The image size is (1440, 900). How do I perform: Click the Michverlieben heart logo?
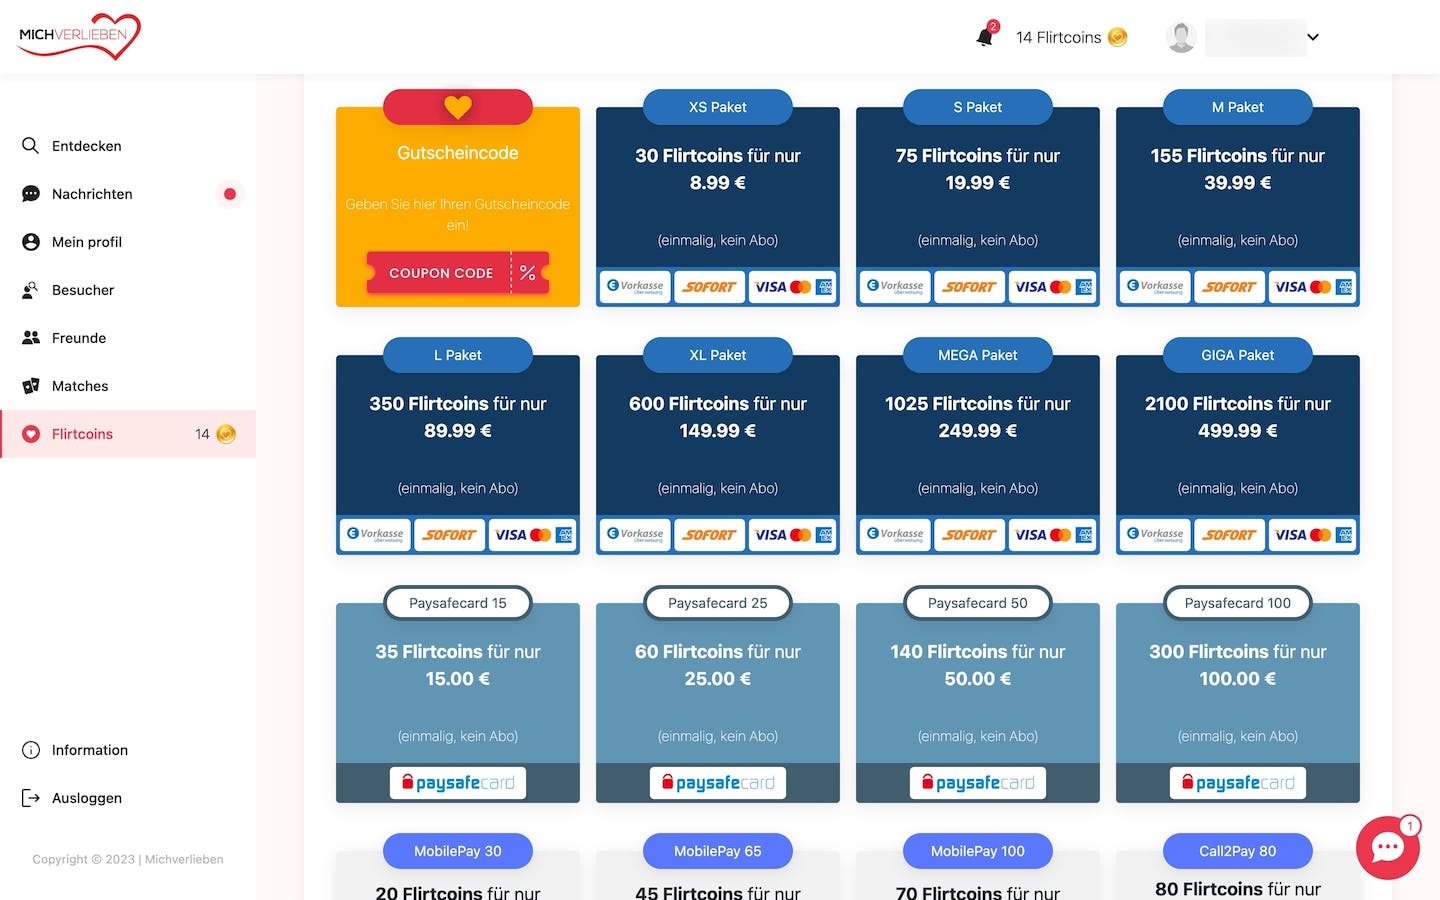pyautogui.click(x=80, y=36)
